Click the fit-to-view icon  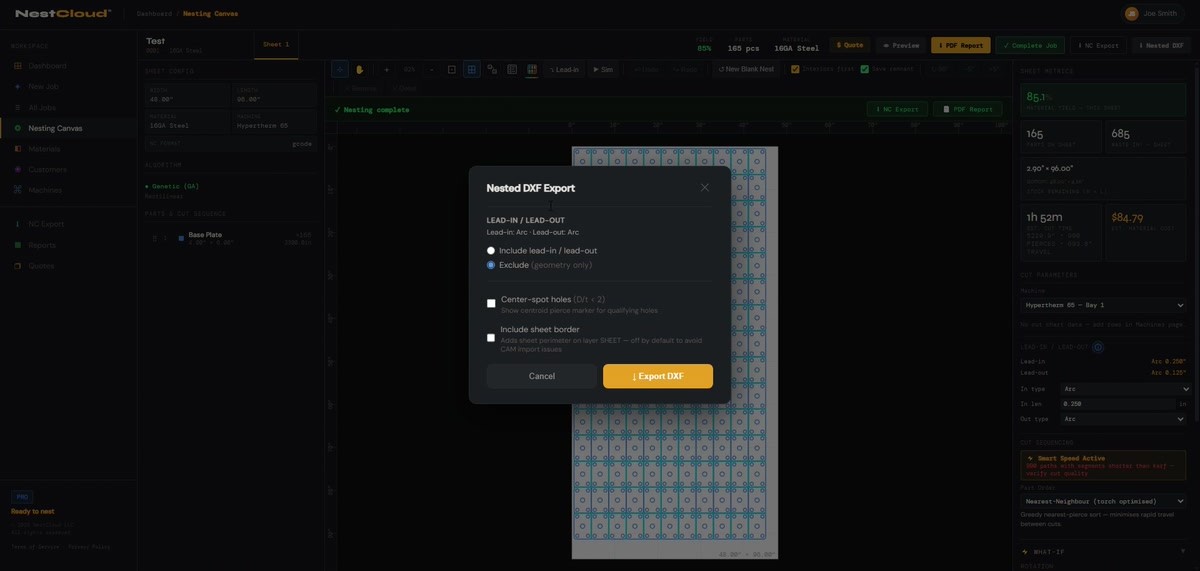(x=452, y=69)
